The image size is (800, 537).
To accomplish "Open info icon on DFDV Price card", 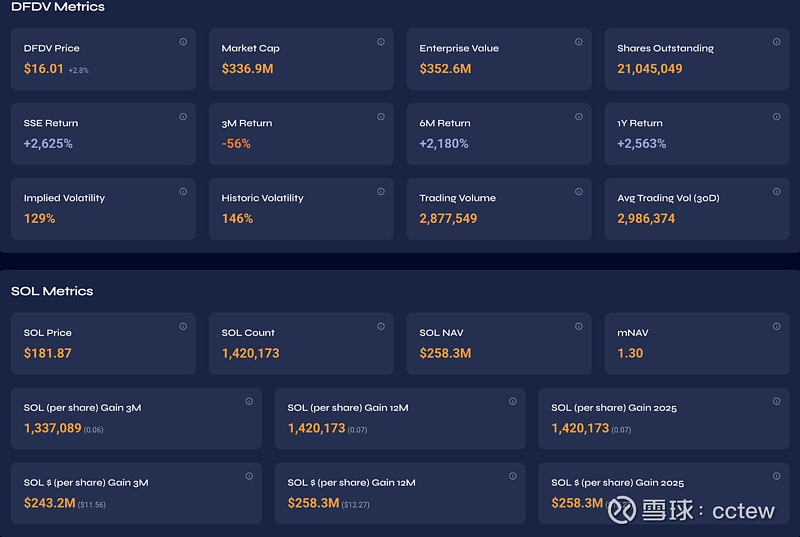I will tap(183, 42).
